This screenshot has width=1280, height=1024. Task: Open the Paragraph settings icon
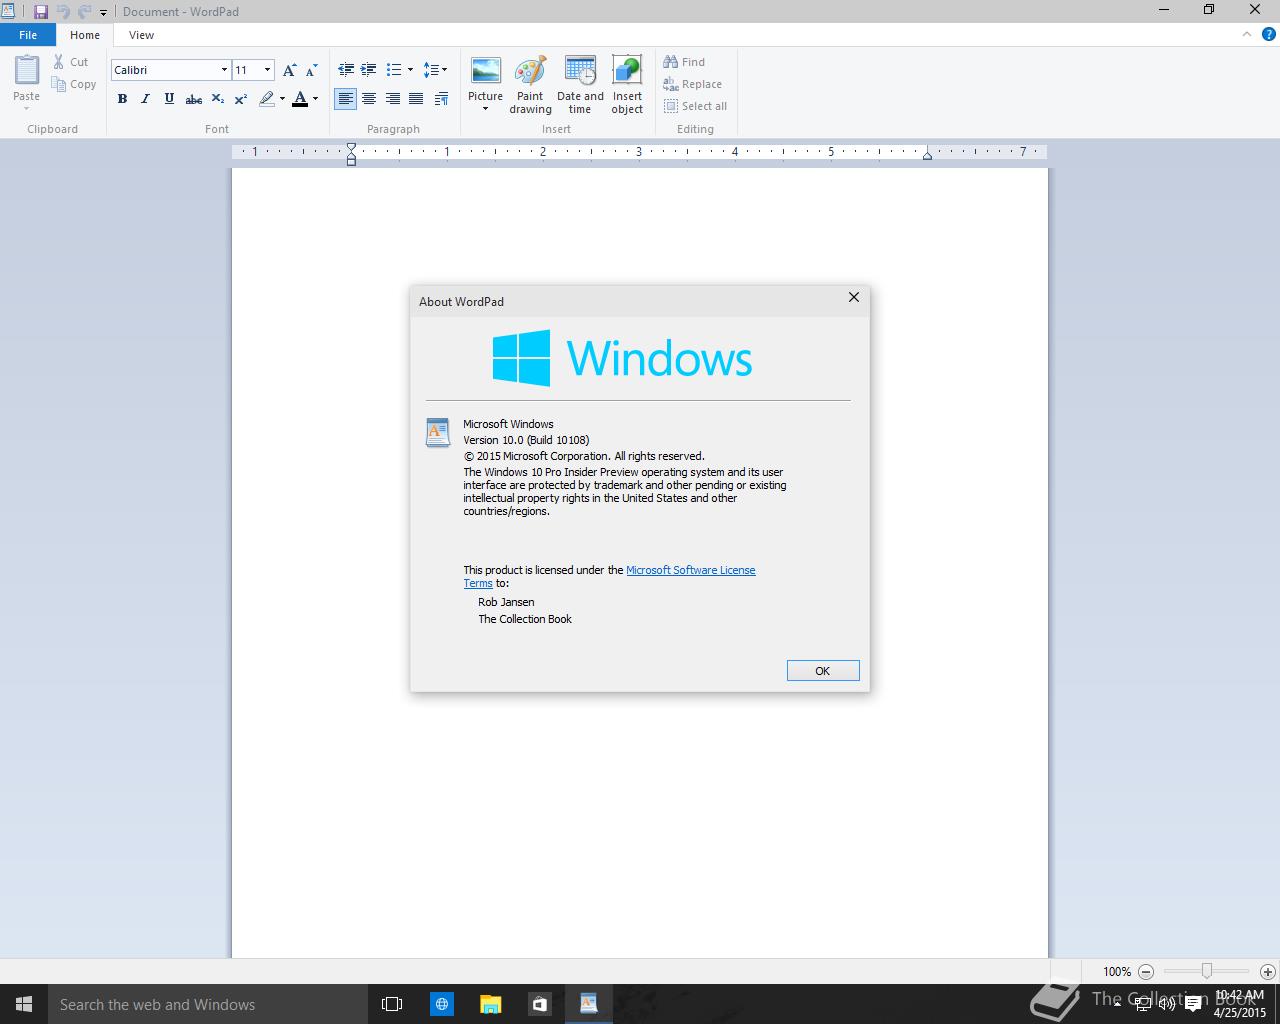point(441,99)
